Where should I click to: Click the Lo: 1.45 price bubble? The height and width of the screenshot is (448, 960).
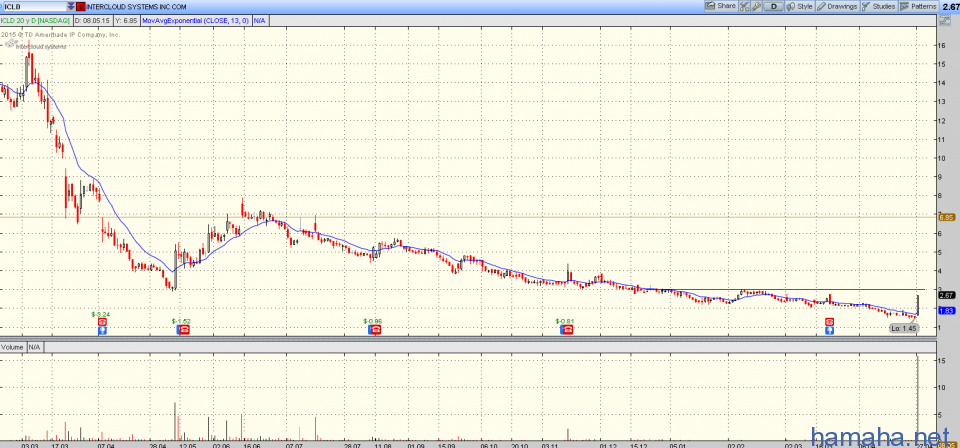[904, 329]
